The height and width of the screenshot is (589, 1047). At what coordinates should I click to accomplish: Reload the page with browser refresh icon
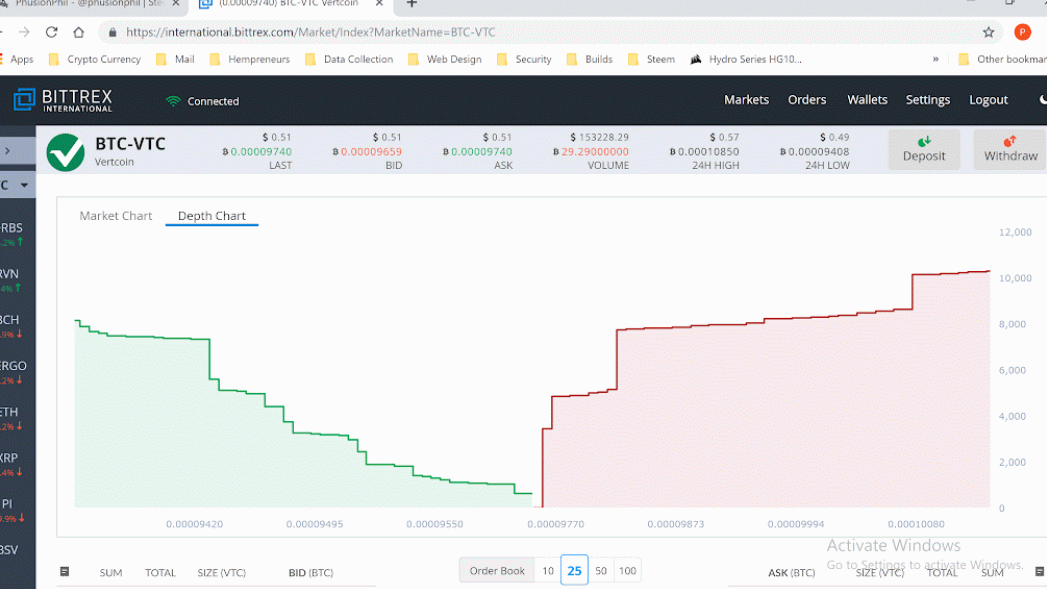[x=51, y=32]
